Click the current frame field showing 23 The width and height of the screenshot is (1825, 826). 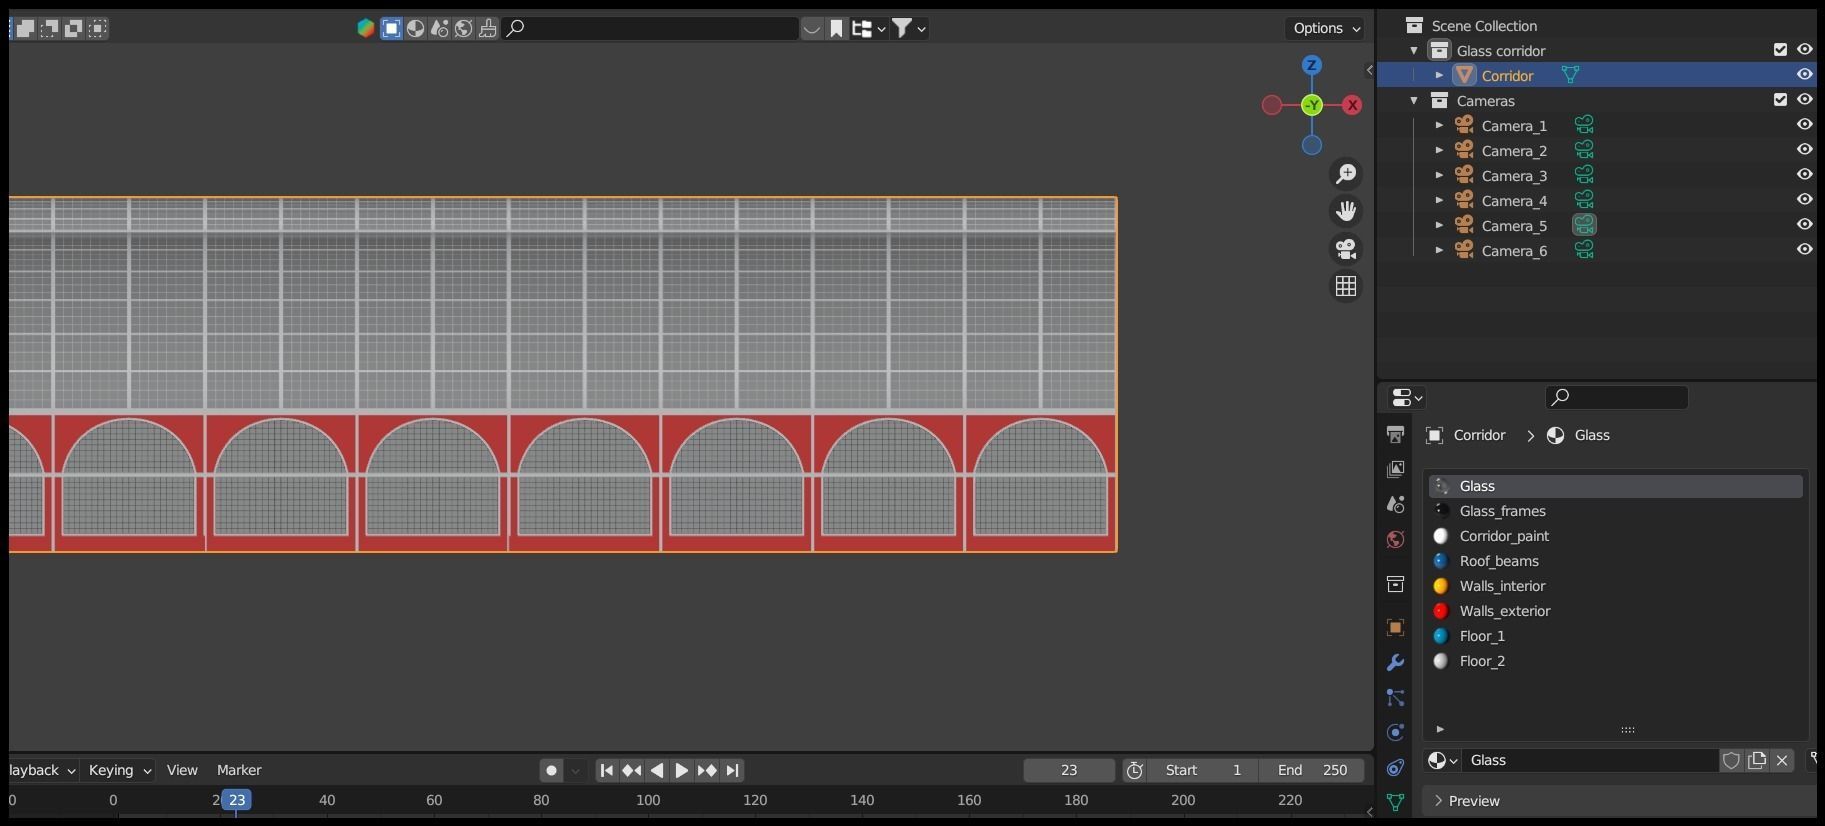(1069, 770)
